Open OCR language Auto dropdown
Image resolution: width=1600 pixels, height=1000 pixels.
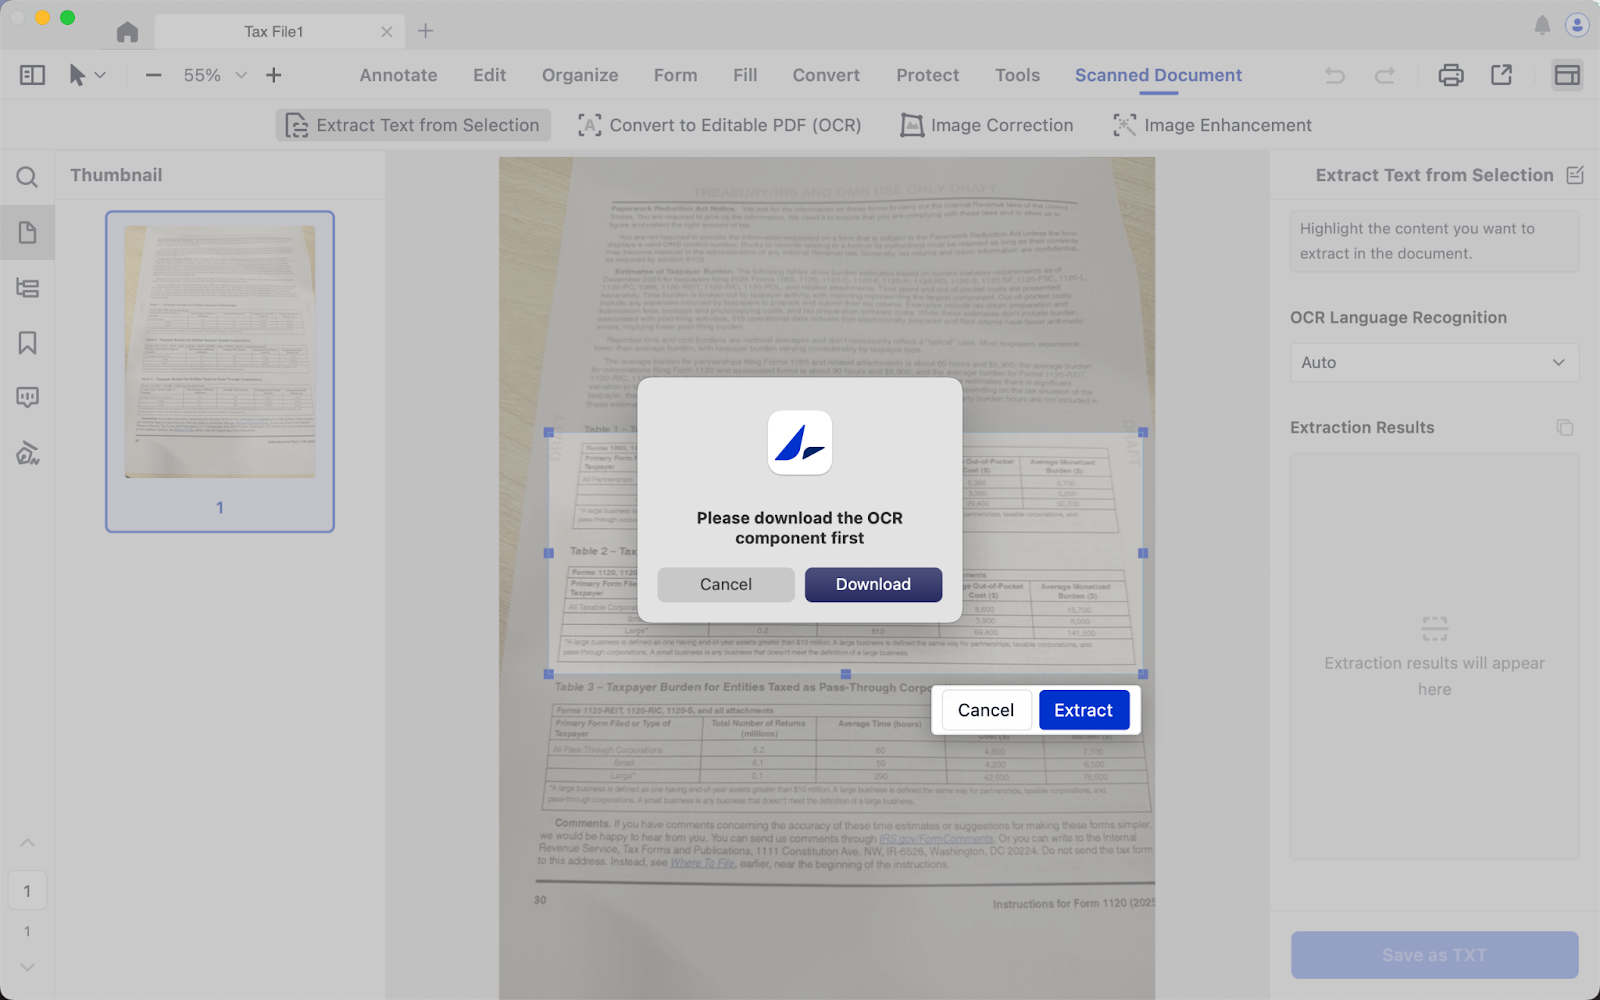point(1434,363)
